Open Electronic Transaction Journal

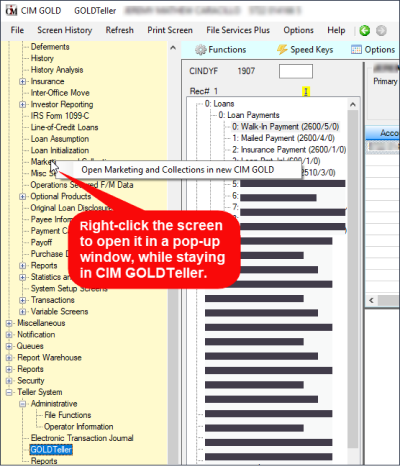[x=82, y=438]
